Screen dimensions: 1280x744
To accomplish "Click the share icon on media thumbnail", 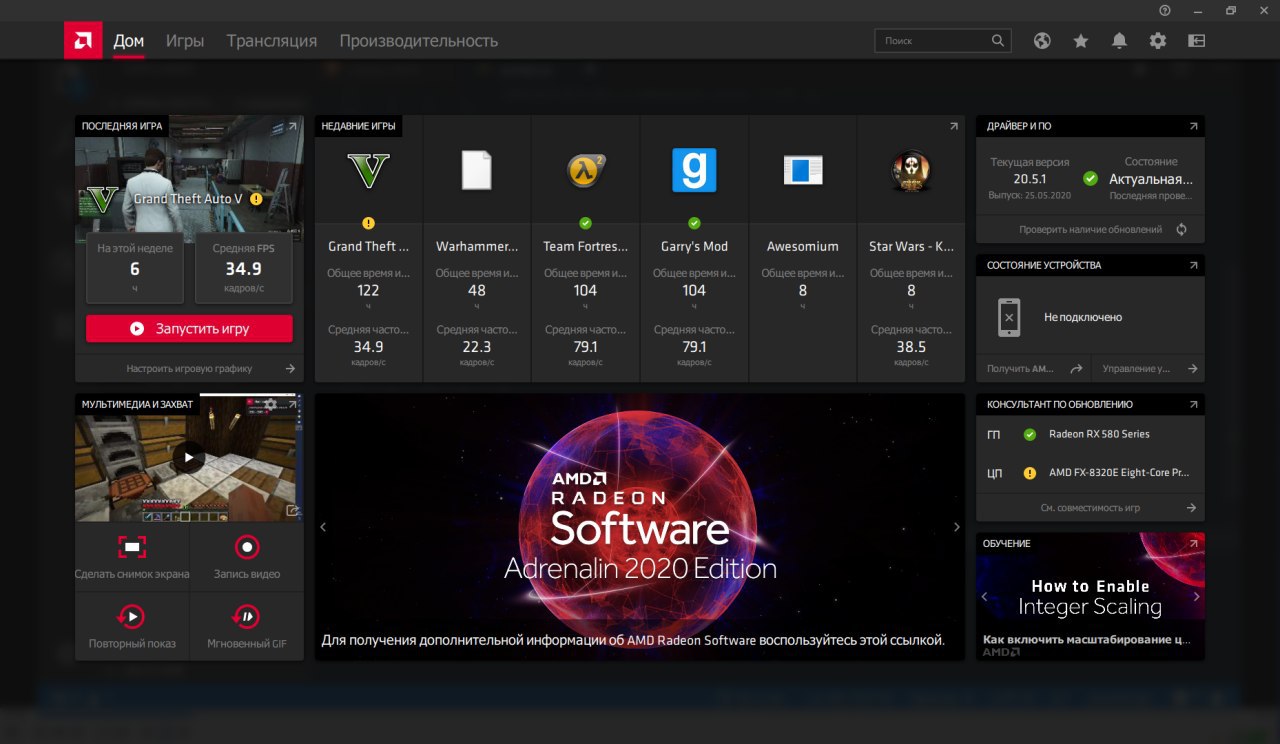I will (292, 510).
